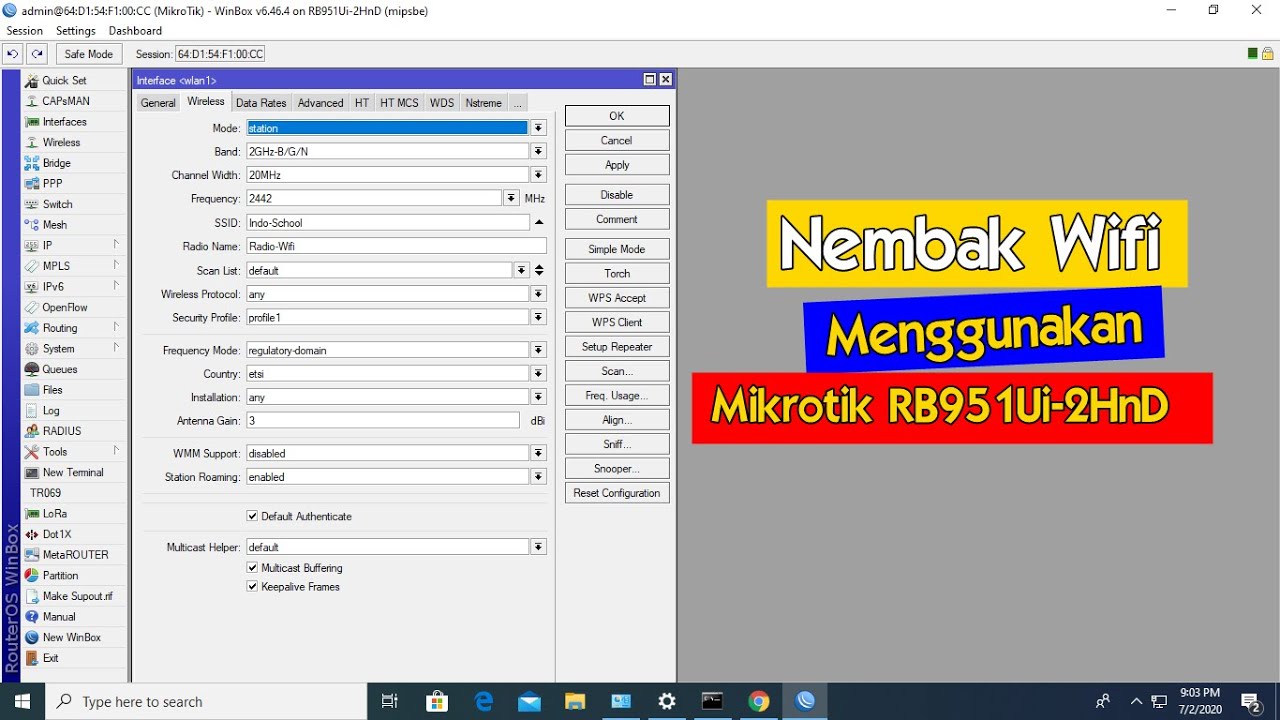Image resolution: width=1280 pixels, height=720 pixels.
Task: Open MetaROUTER in sidebar
Action: pos(75,555)
